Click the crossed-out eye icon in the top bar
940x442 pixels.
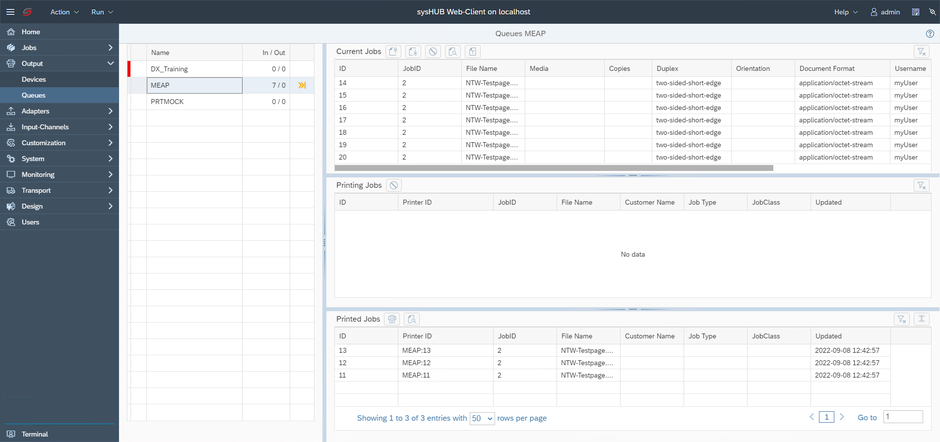(932, 12)
